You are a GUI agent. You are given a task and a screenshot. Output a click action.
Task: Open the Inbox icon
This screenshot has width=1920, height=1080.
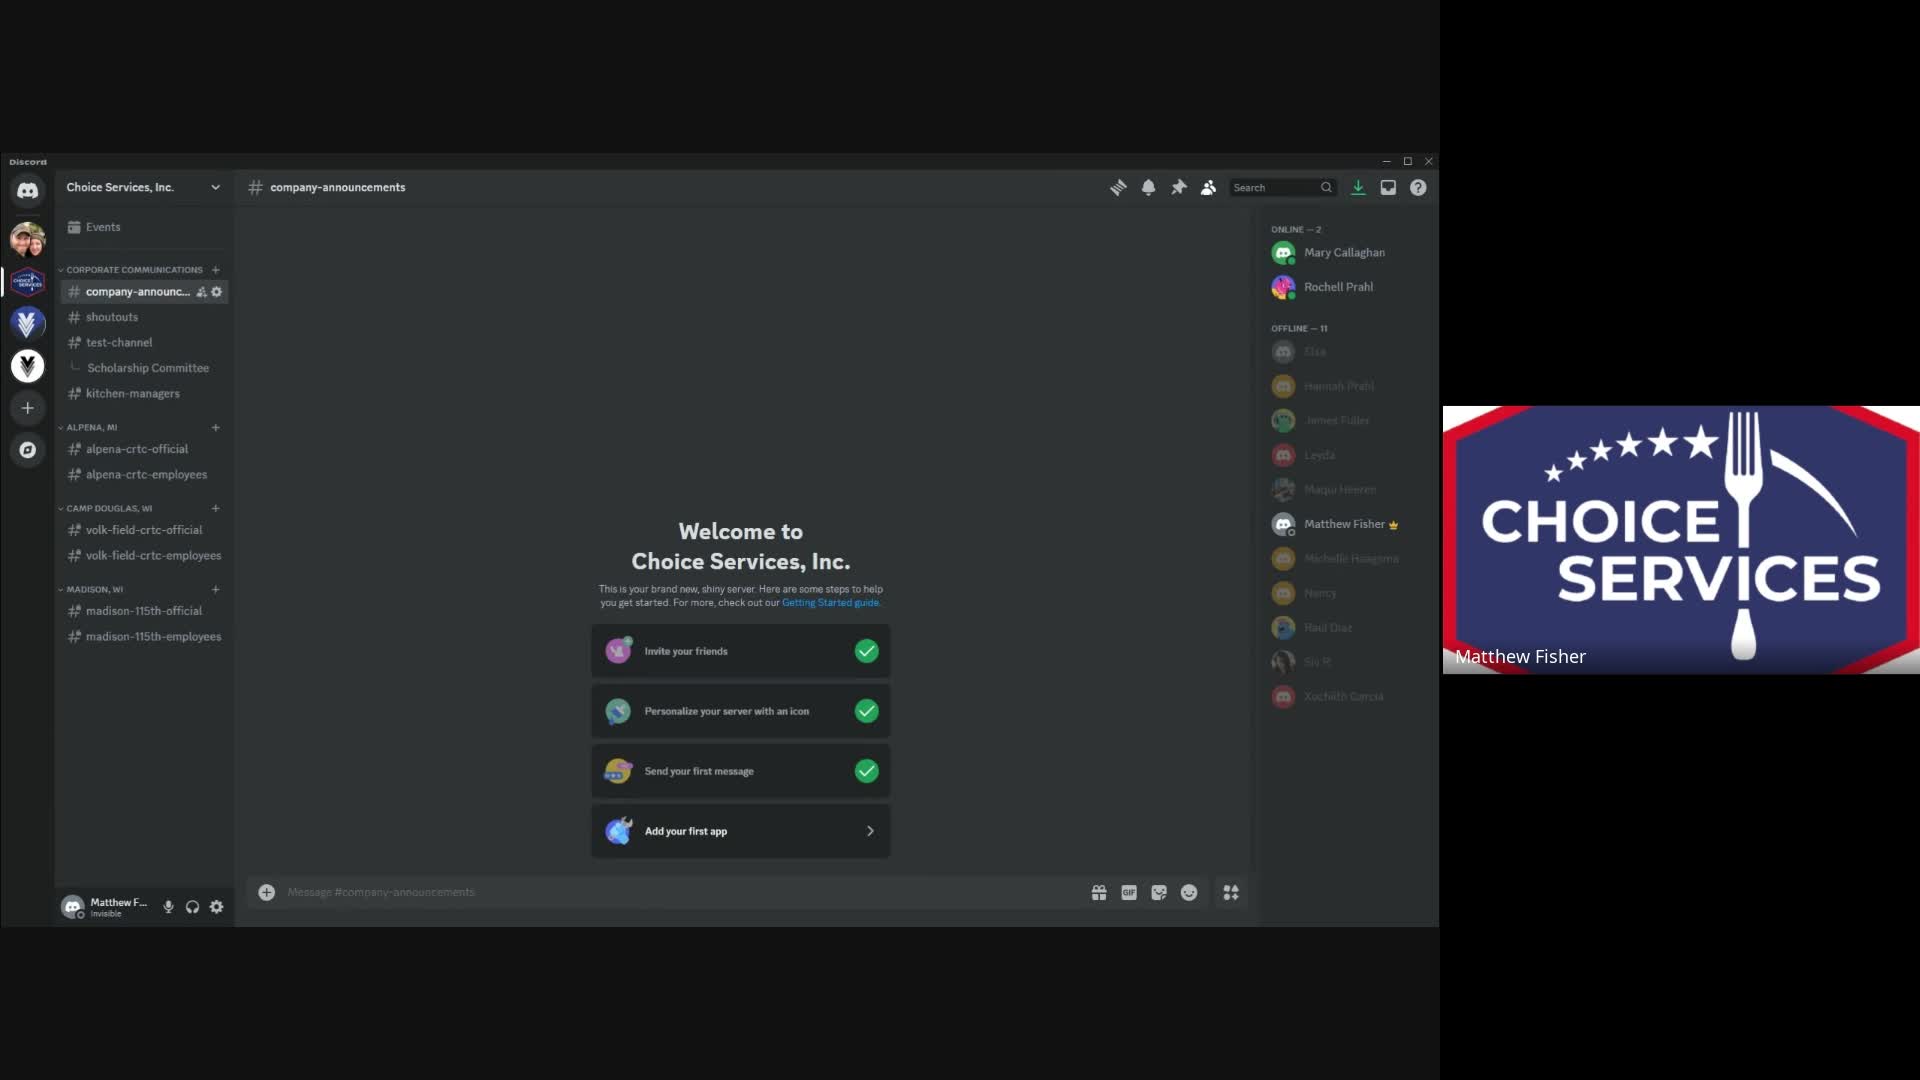[x=1388, y=187]
